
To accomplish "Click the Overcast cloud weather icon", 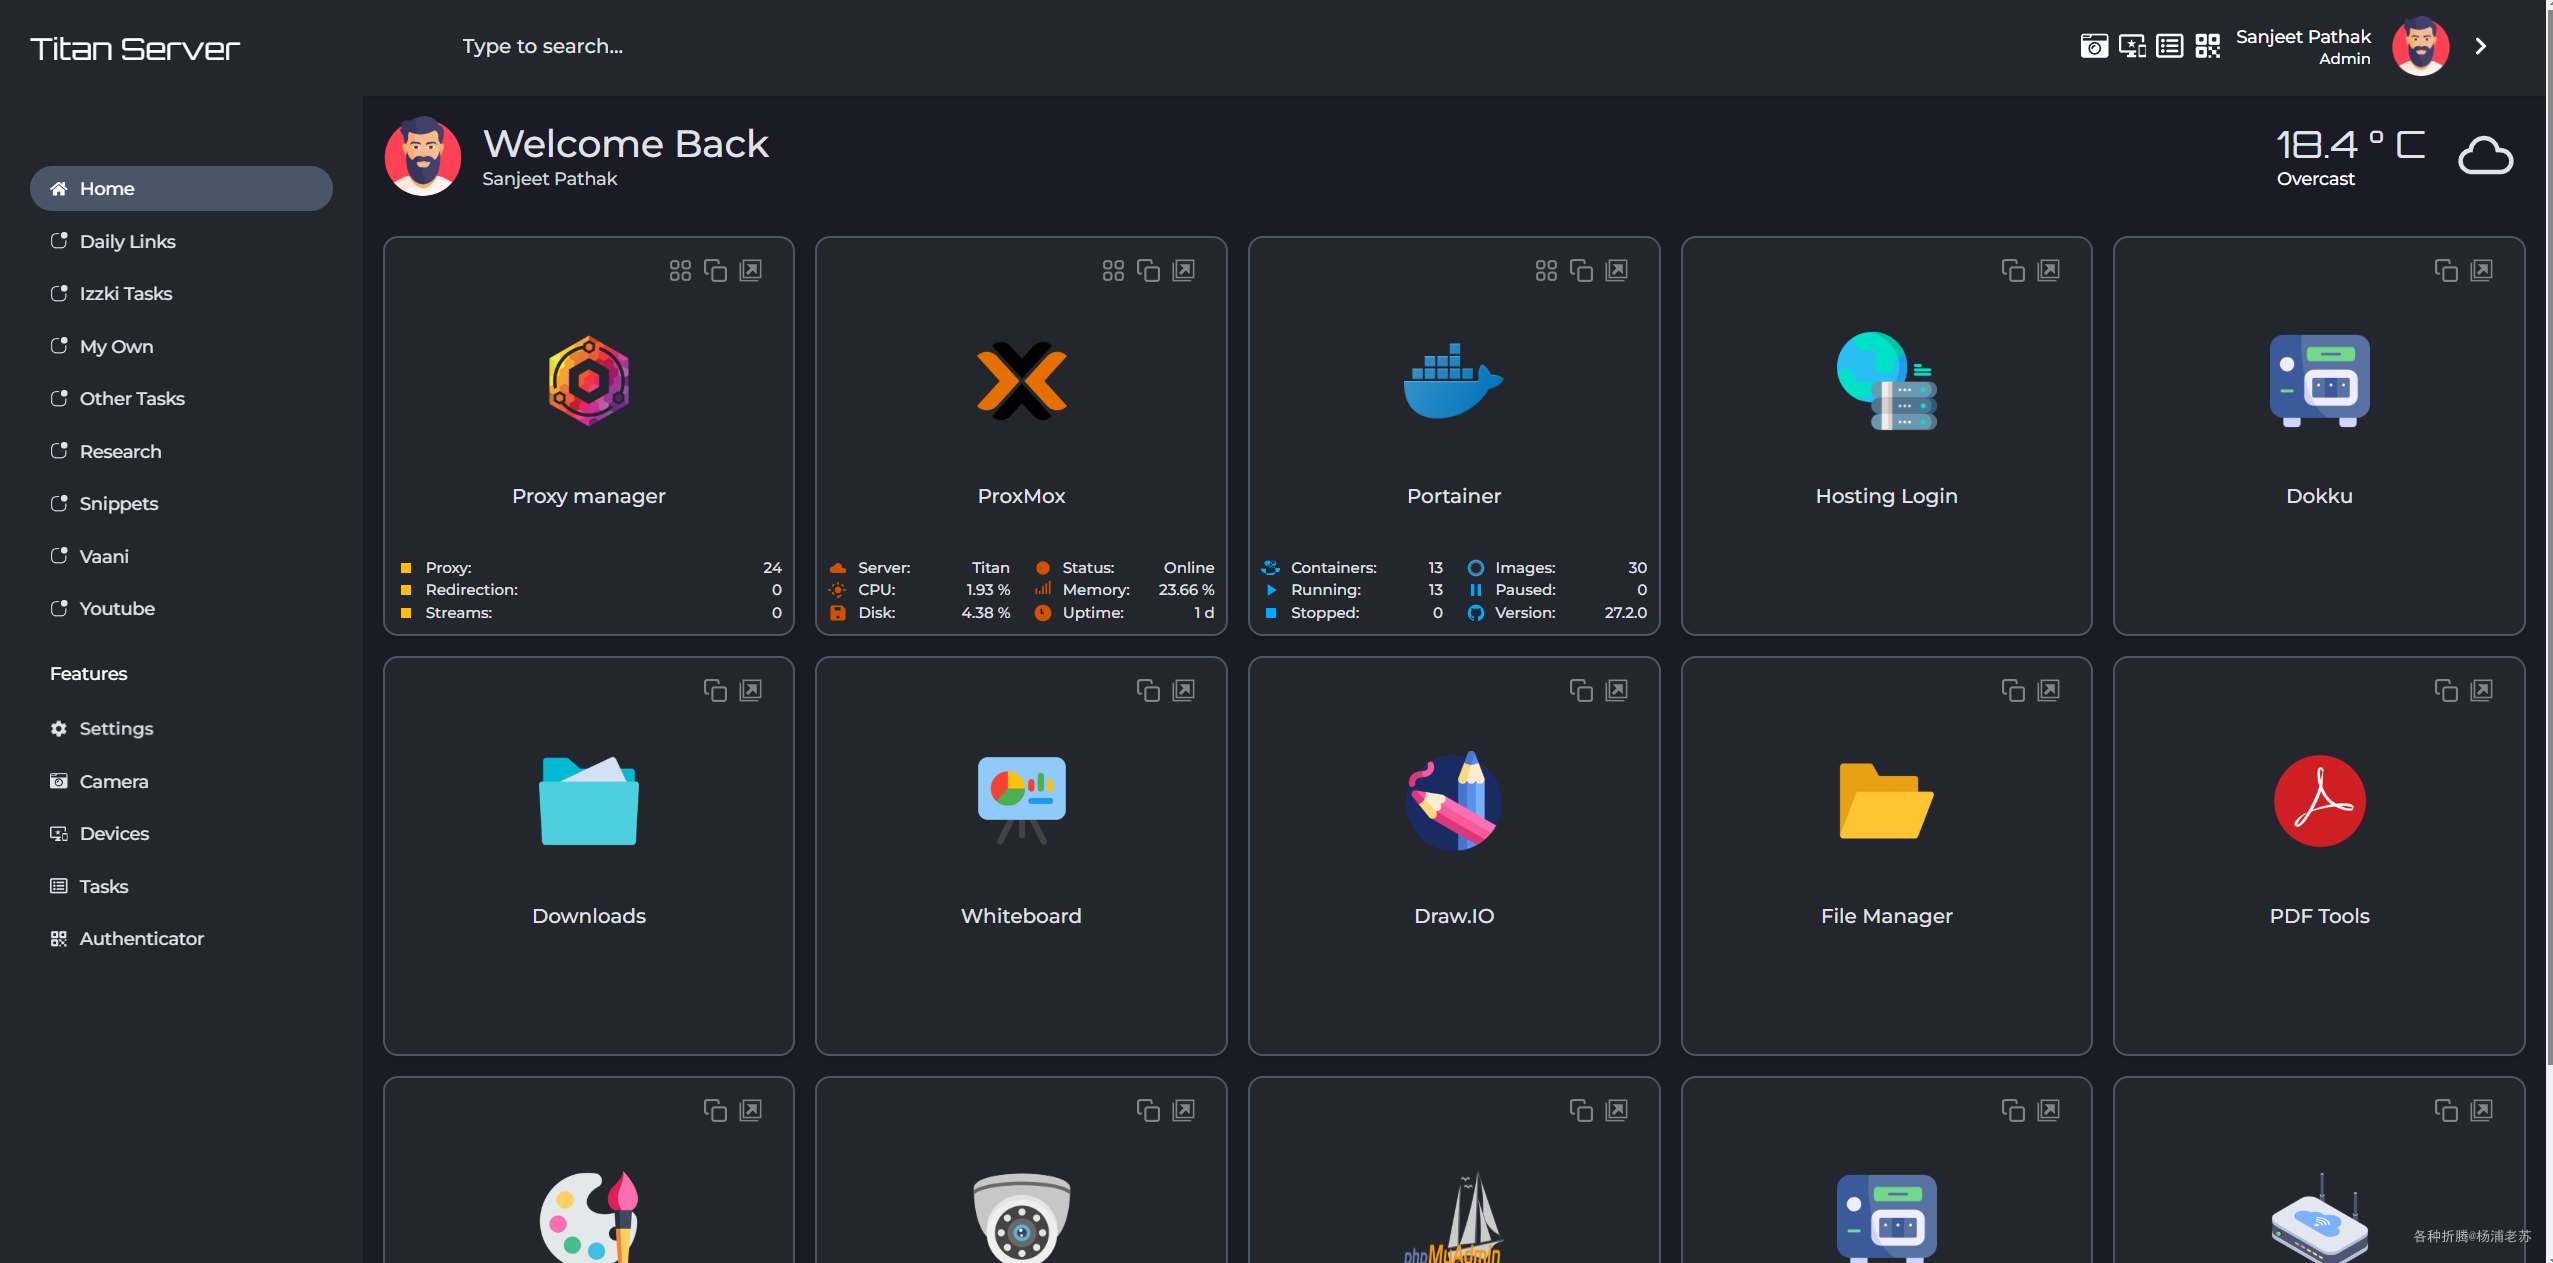I will pos(2485,155).
